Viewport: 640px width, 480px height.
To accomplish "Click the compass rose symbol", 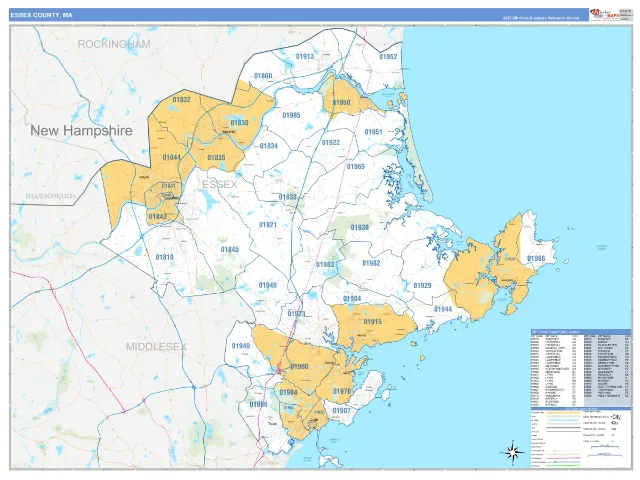I will (512, 452).
